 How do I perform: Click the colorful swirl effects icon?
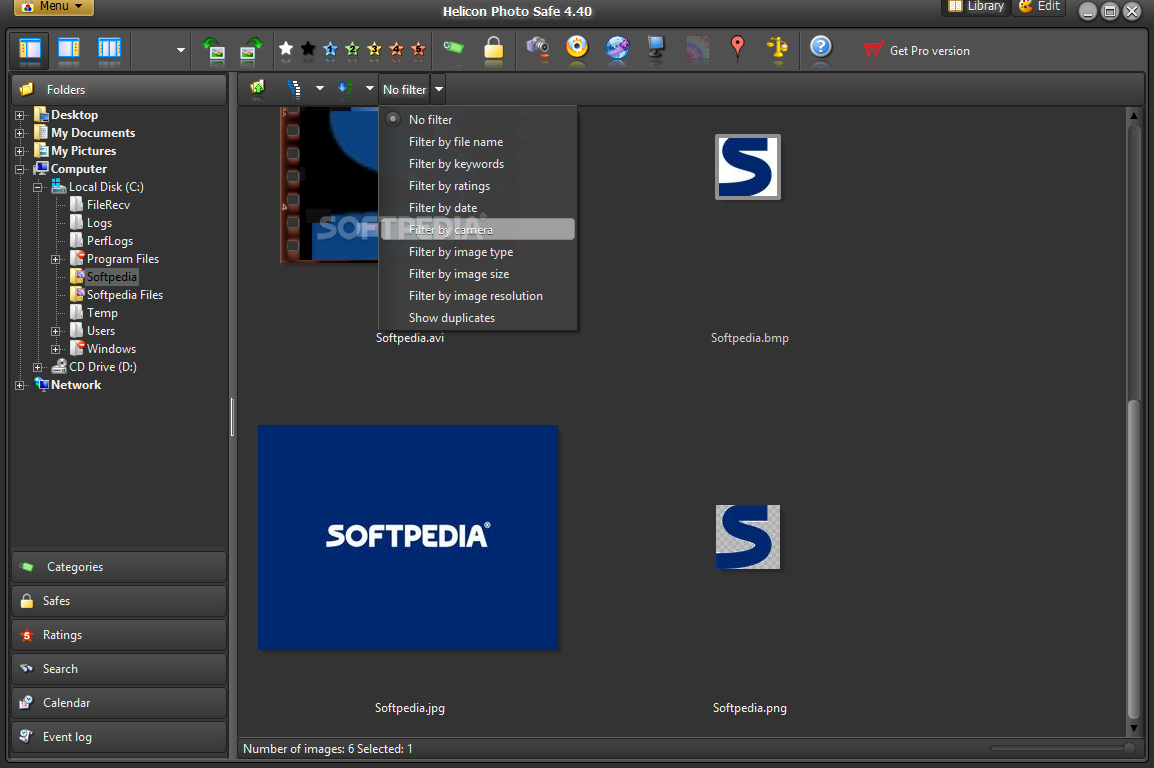(698, 49)
